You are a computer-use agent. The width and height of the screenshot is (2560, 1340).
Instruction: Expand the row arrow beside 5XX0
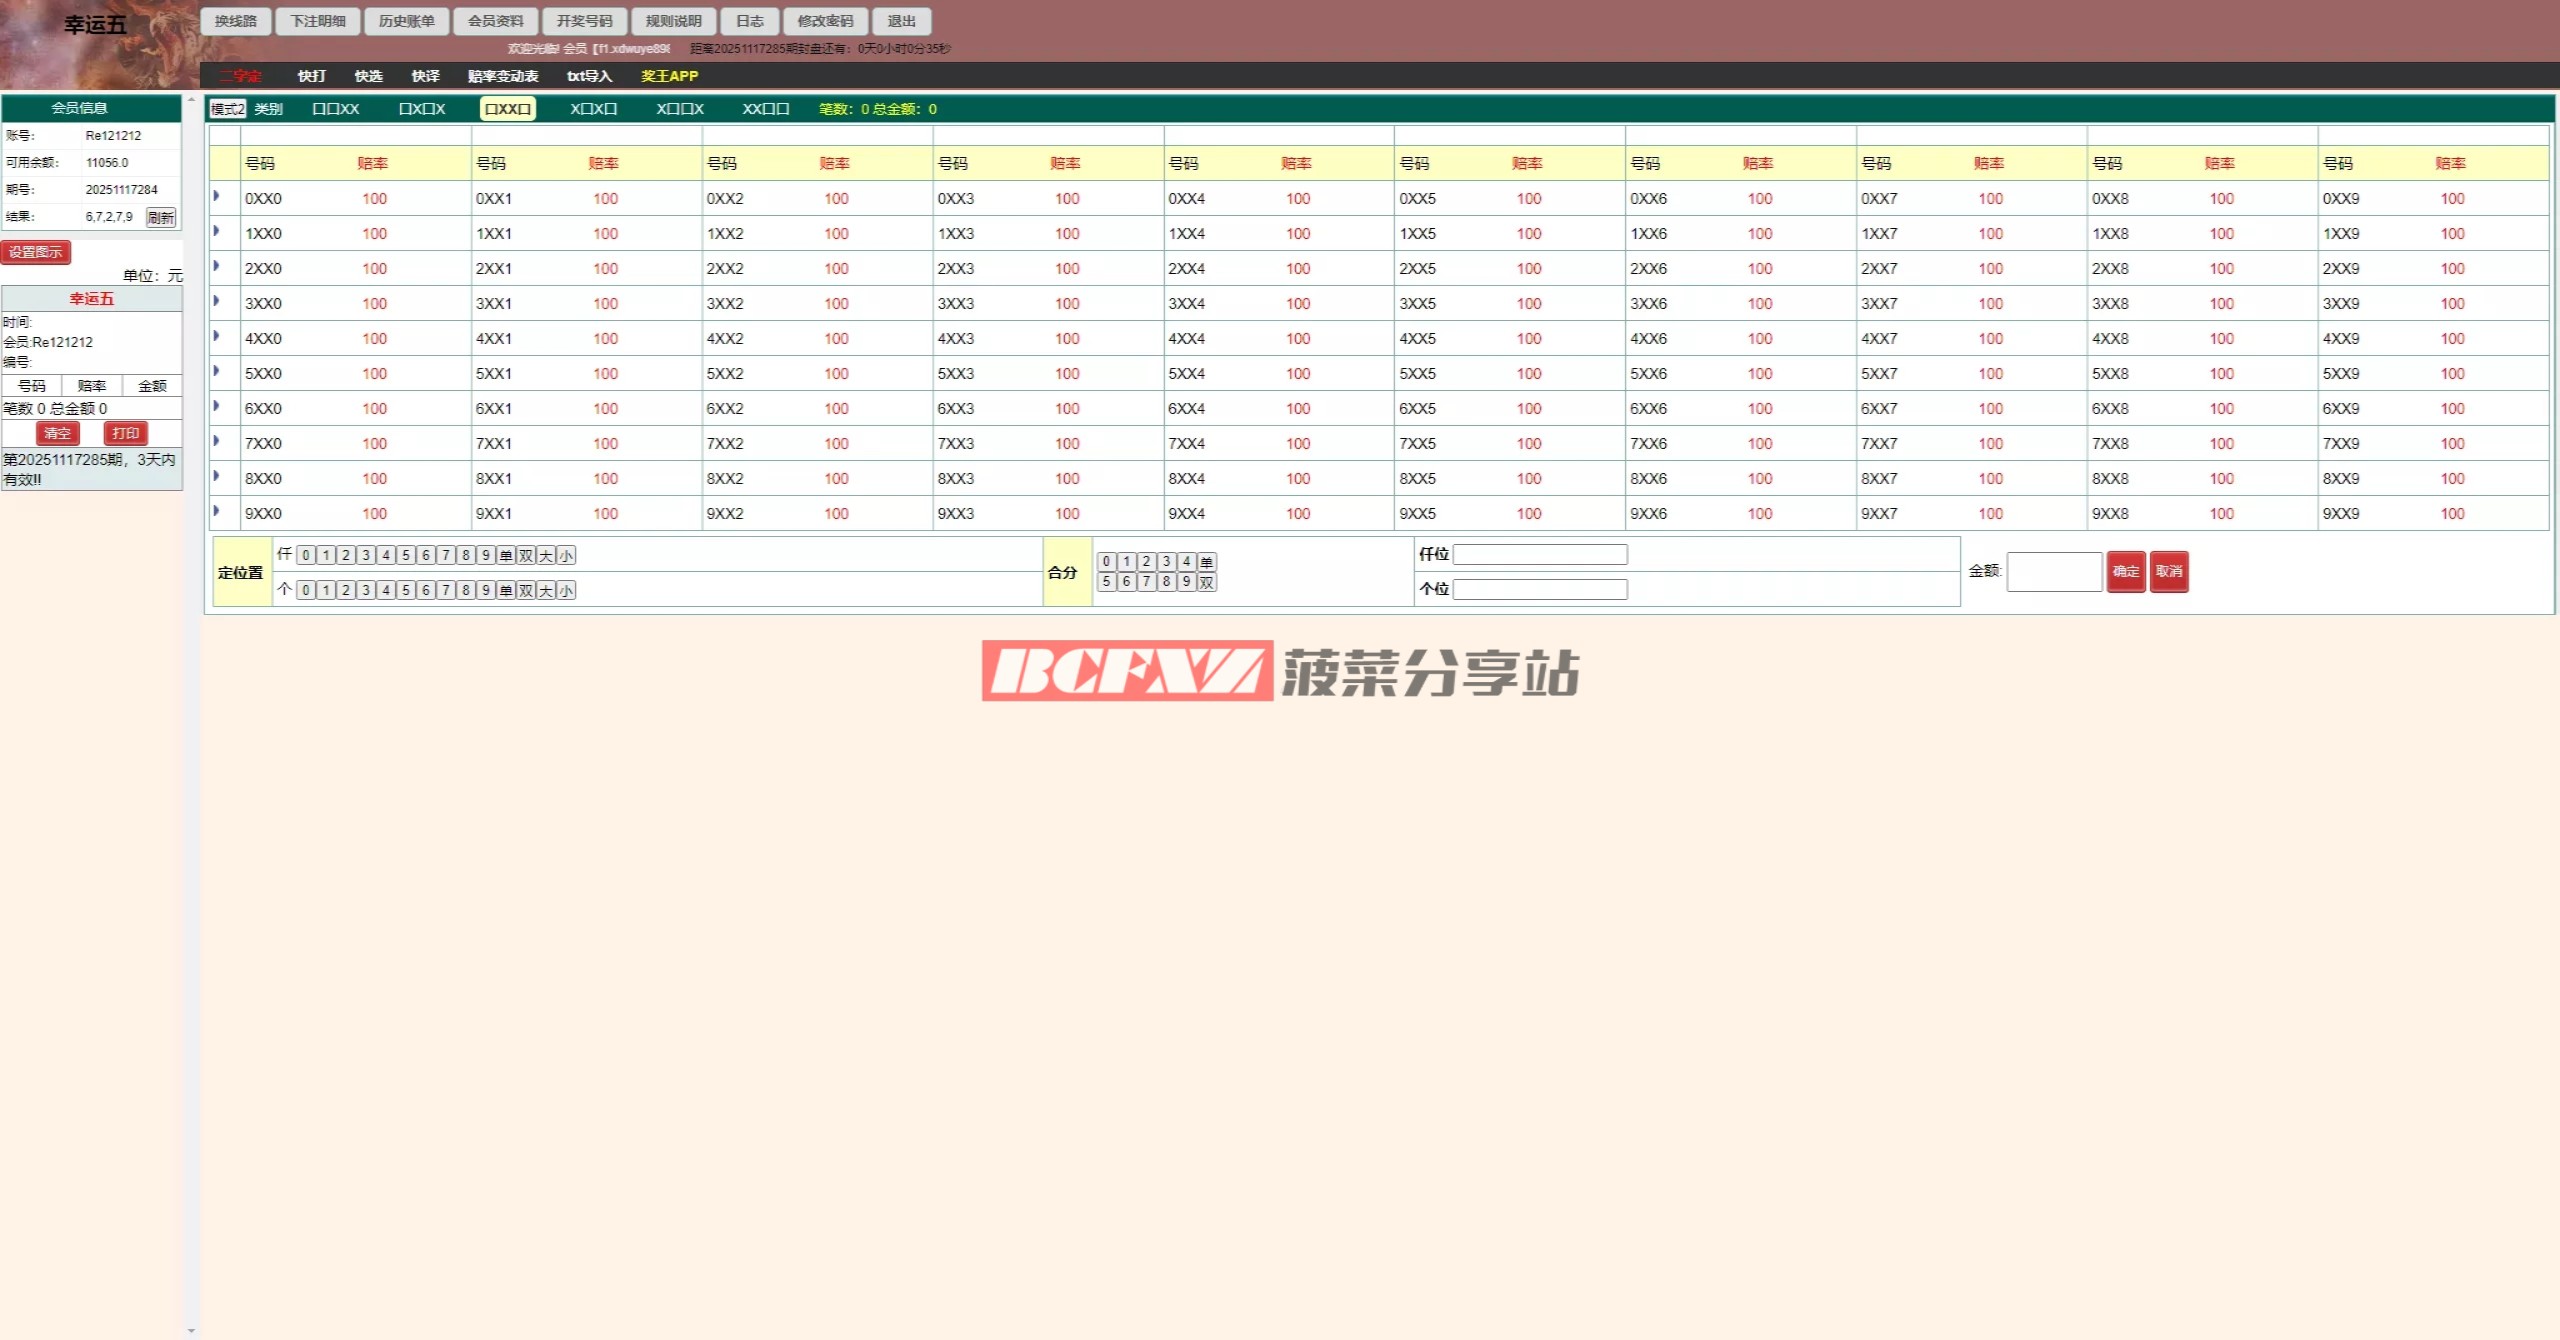tap(216, 371)
